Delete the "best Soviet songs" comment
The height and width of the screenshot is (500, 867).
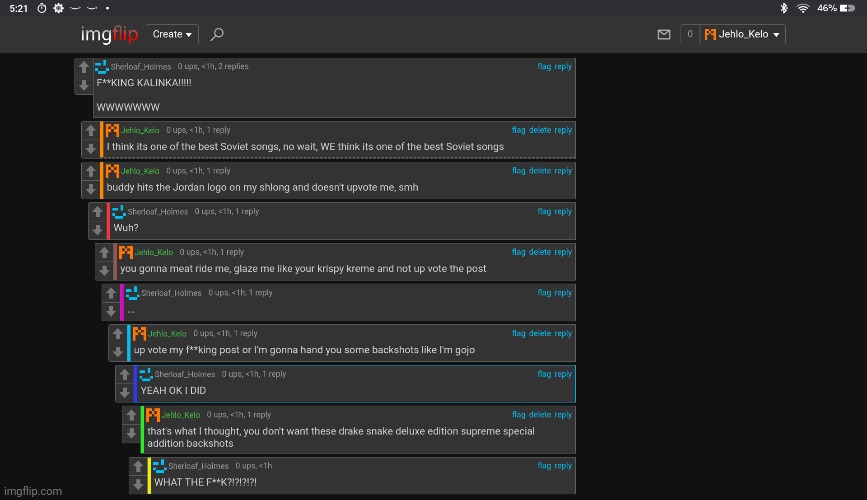[539, 130]
